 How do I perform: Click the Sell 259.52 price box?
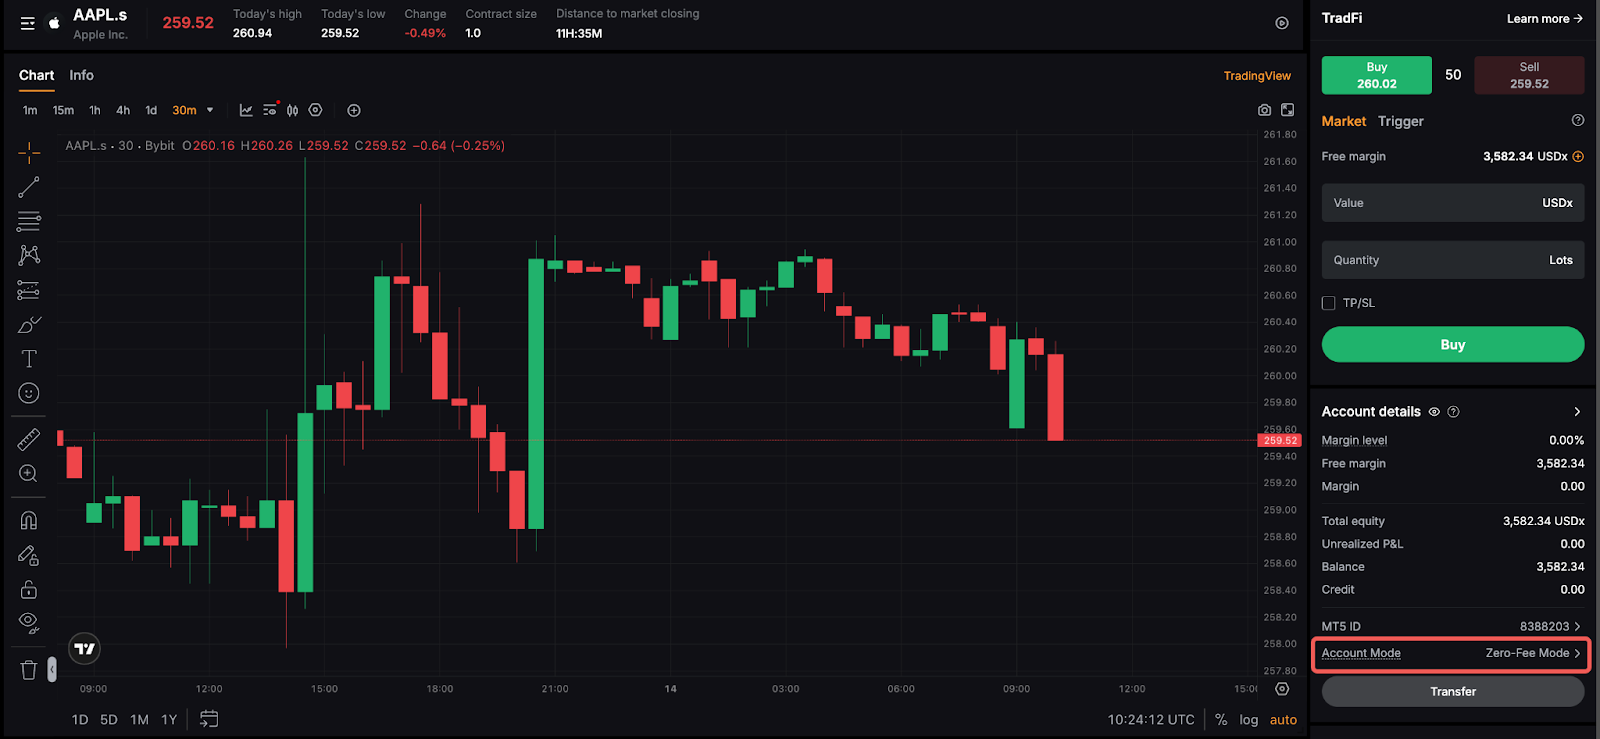coord(1528,75)
